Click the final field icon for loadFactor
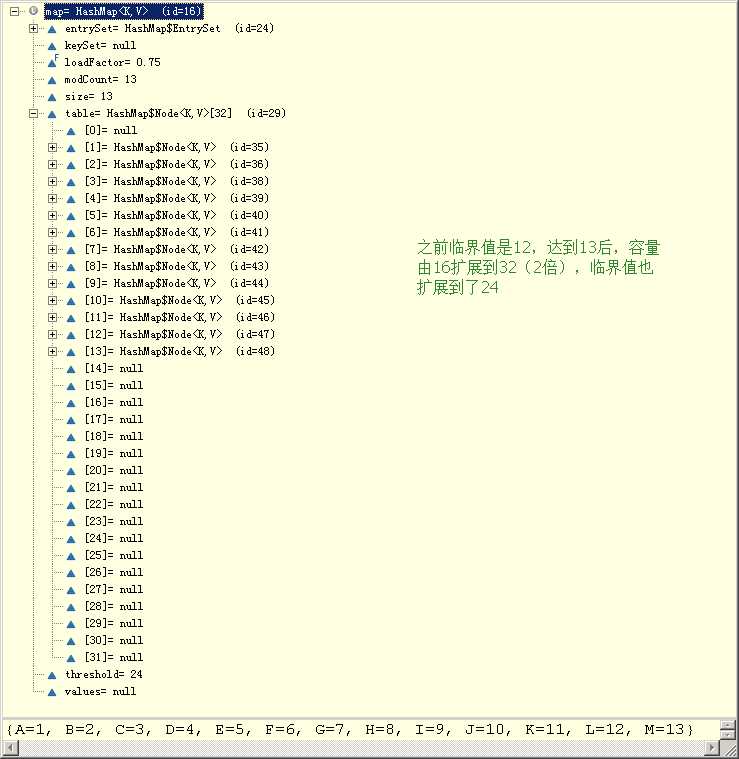The width and height of the screenshot is (739, 759). [x=52, y=62]
